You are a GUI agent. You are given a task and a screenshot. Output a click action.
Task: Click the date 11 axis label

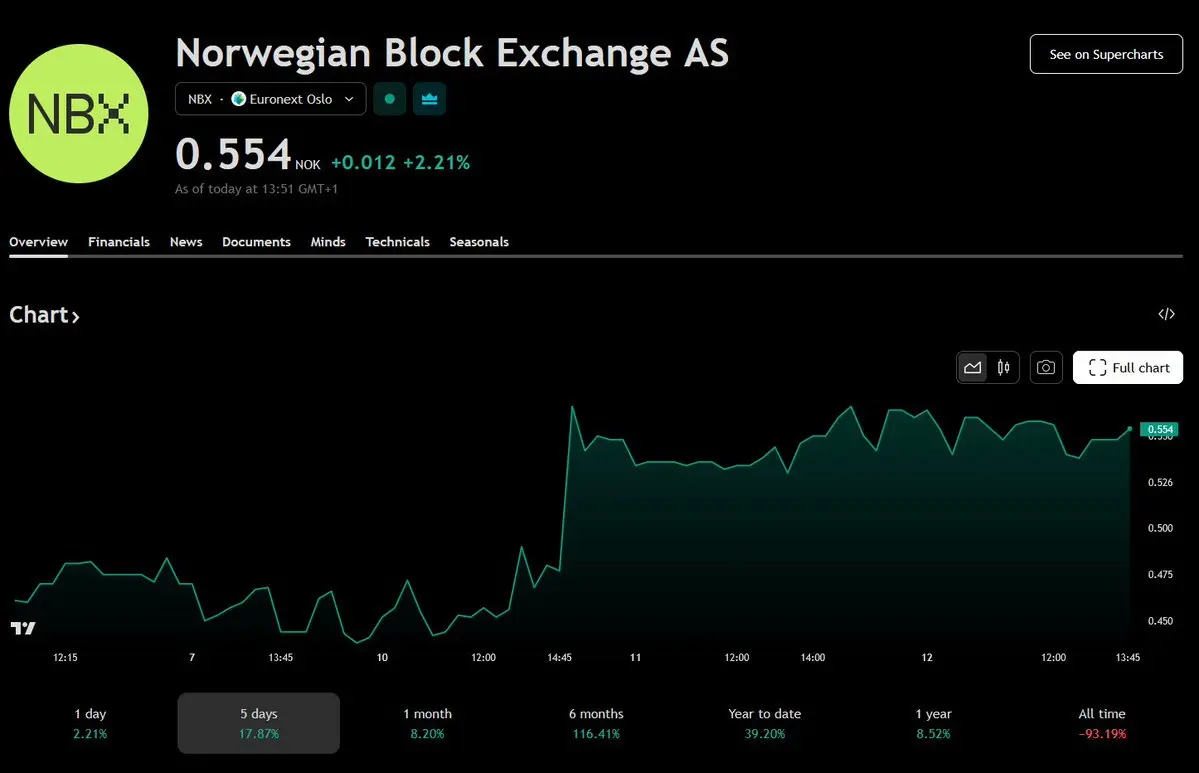(635, 658)
